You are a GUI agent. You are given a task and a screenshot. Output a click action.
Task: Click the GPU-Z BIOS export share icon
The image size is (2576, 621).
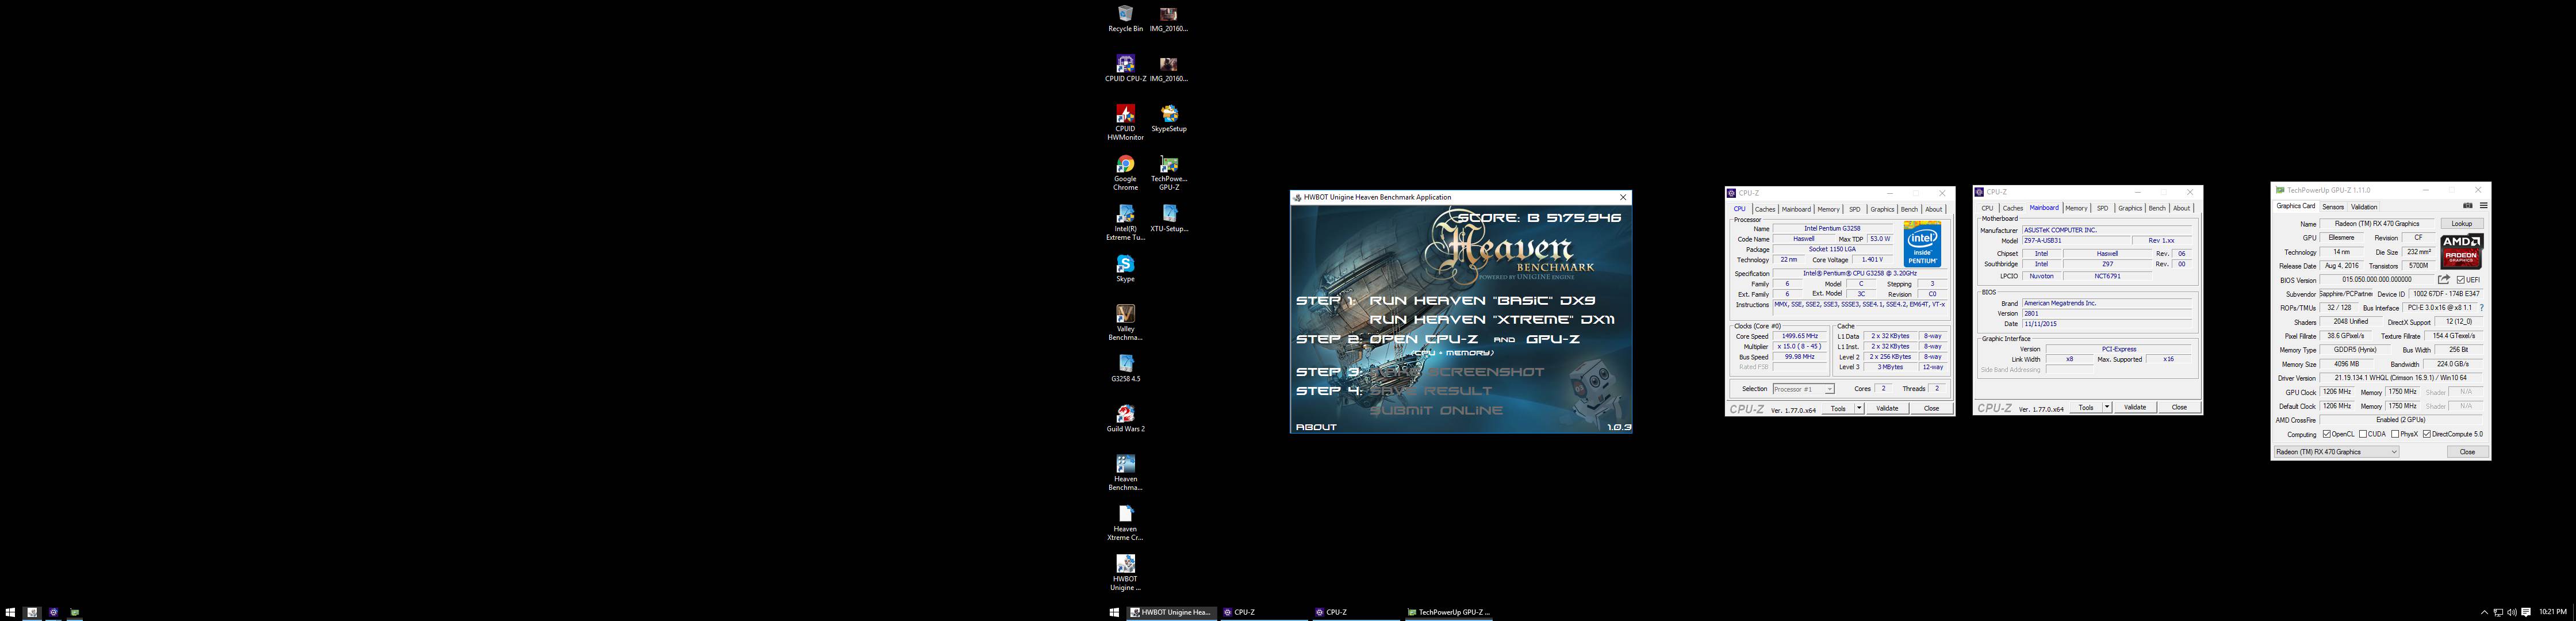click(x=2443, y=279)
